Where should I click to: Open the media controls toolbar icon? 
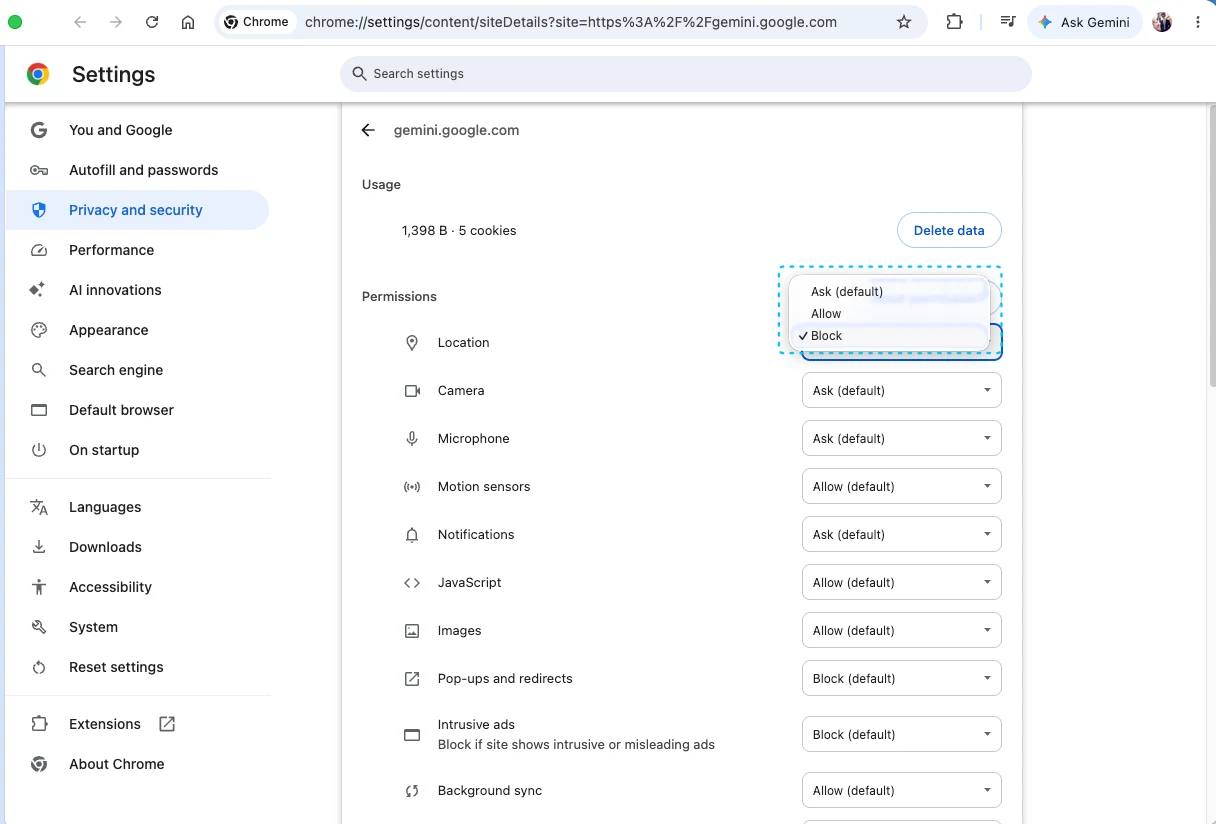(x=1009, y=22)
